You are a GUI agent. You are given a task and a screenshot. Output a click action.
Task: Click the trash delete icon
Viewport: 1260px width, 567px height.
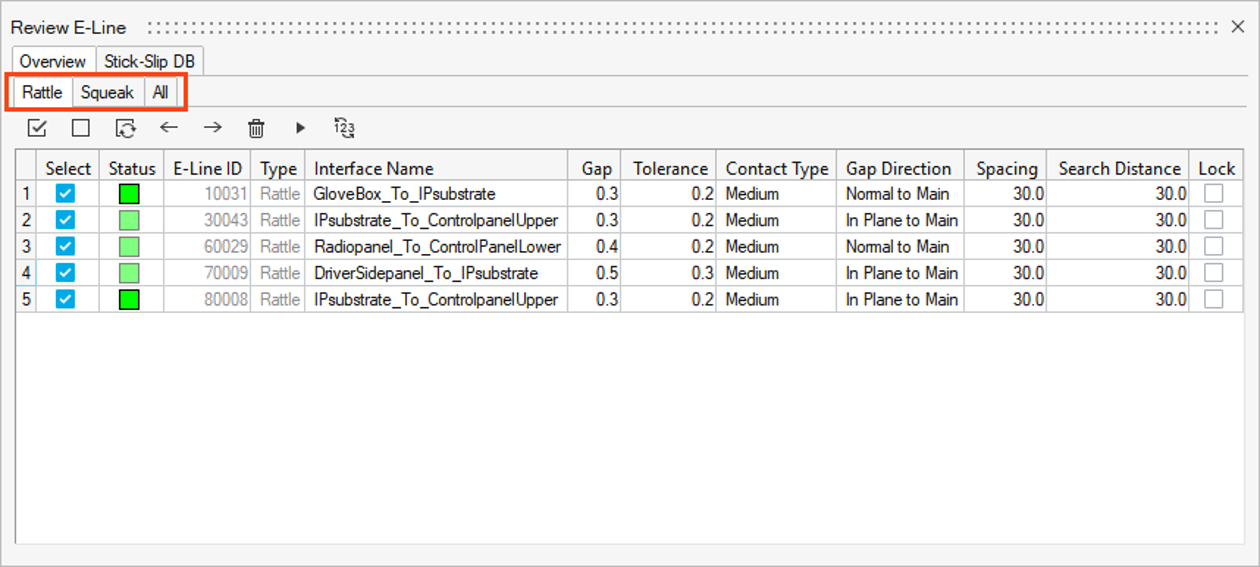[256, 128]
